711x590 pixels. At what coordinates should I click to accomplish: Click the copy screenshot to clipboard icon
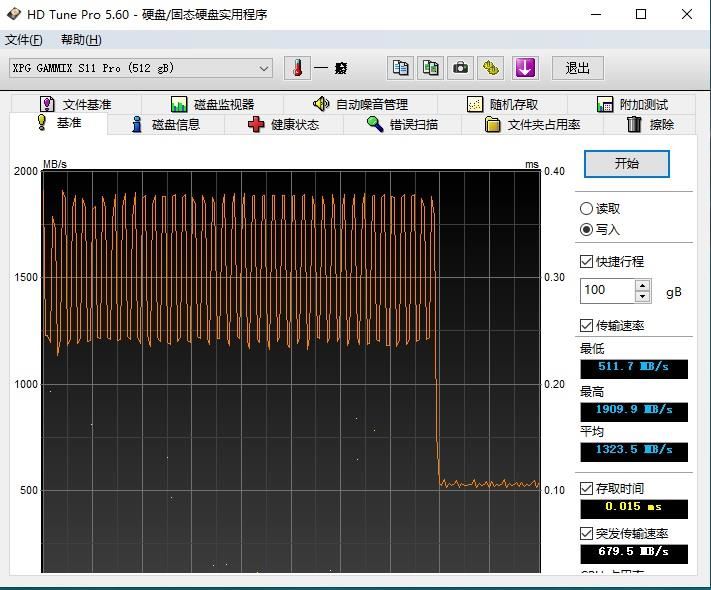430,68
